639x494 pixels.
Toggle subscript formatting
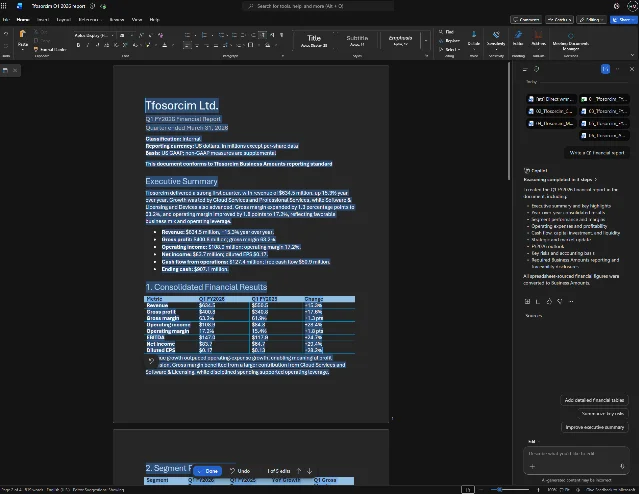tap(116, 45)
